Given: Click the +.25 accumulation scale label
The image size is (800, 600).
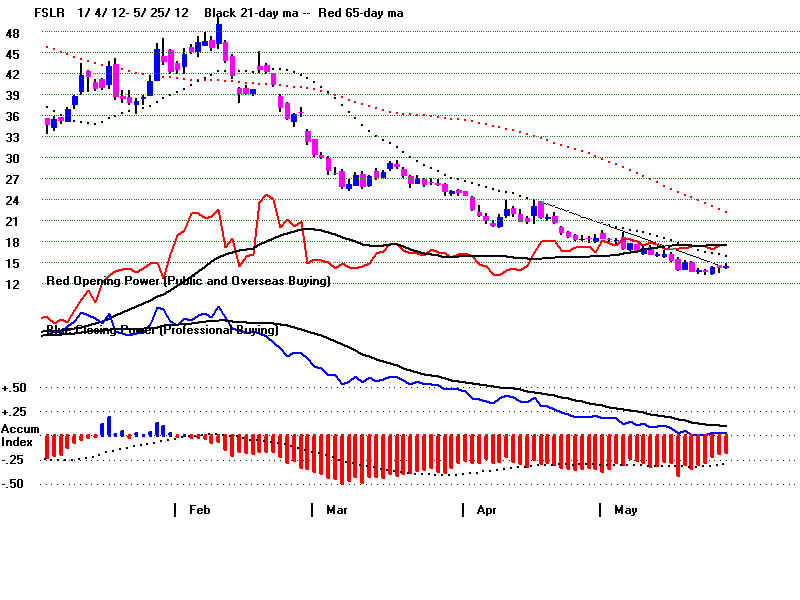Looking at the screenshot, I should pyautogui.click(x=14, y=412).
